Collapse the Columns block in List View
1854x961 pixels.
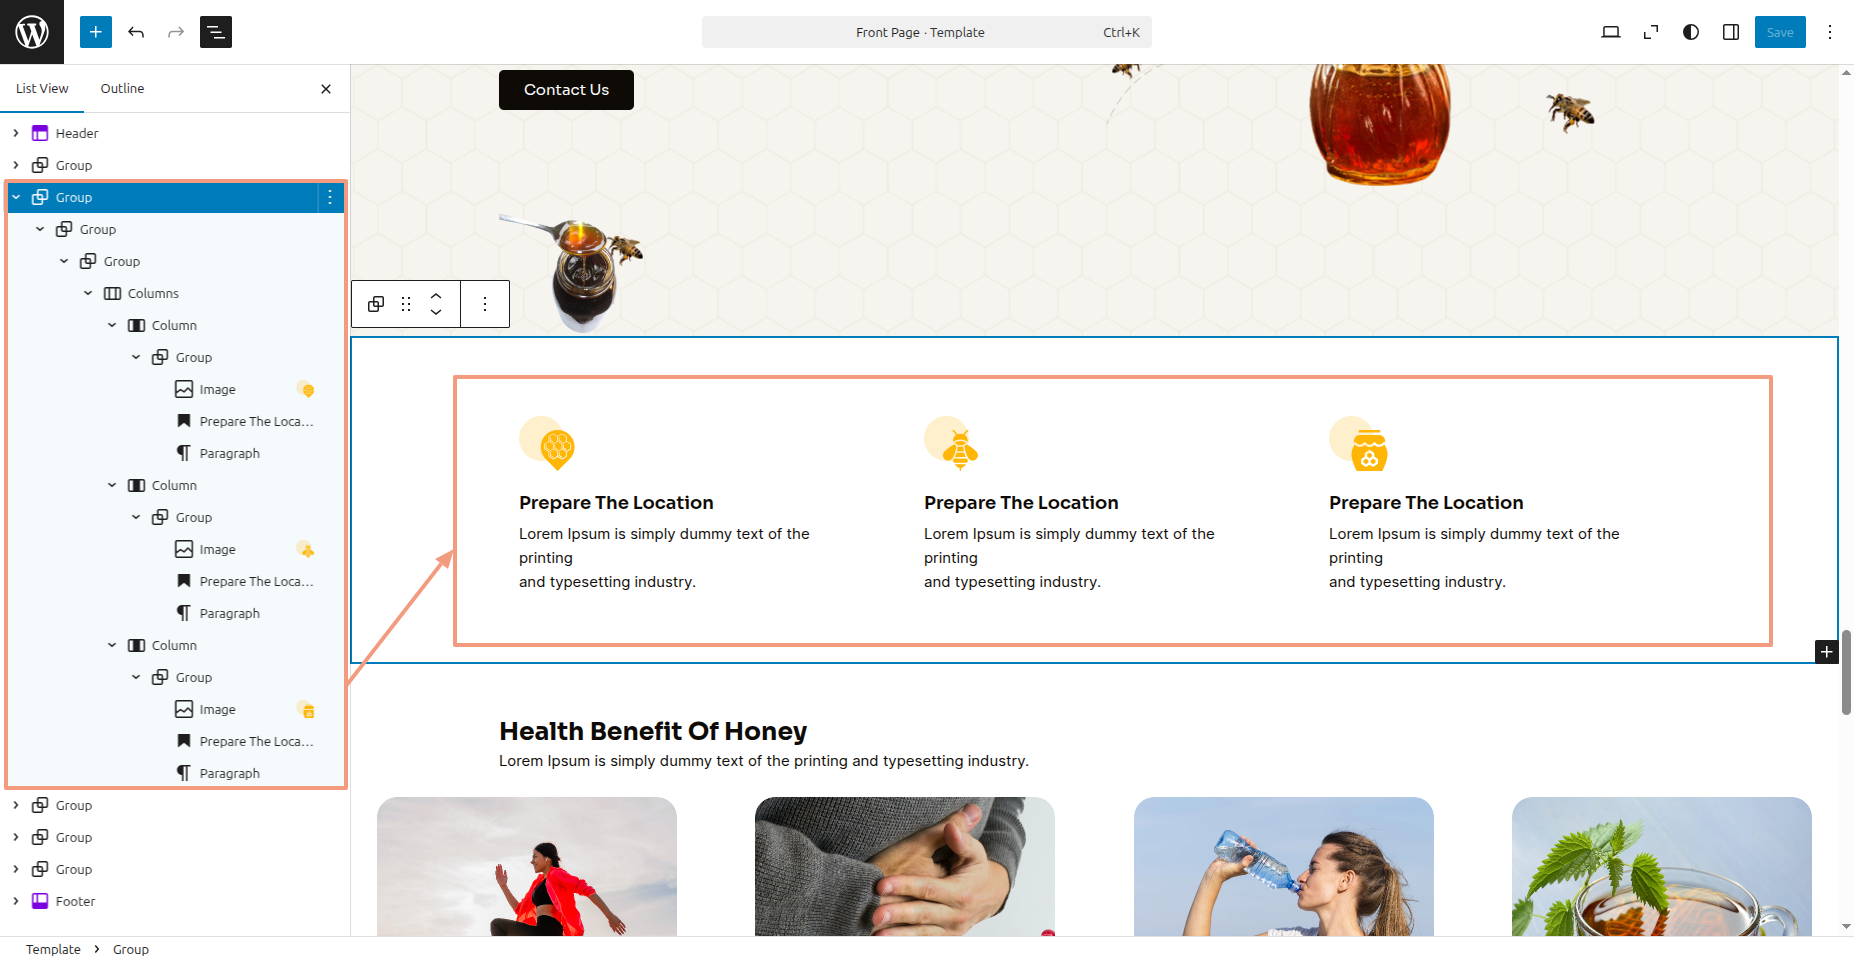[88, 293]
